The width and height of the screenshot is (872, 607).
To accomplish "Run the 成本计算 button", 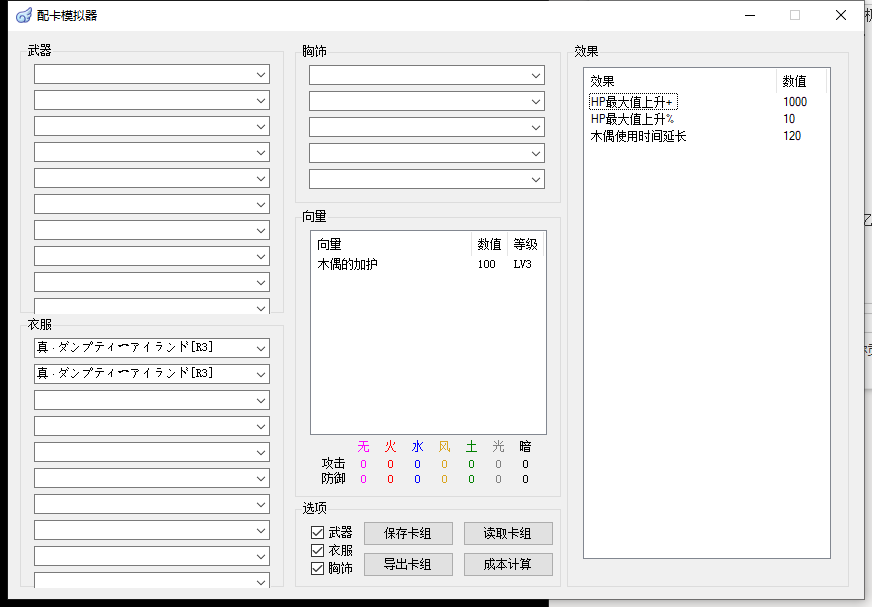I will (508, 565).
